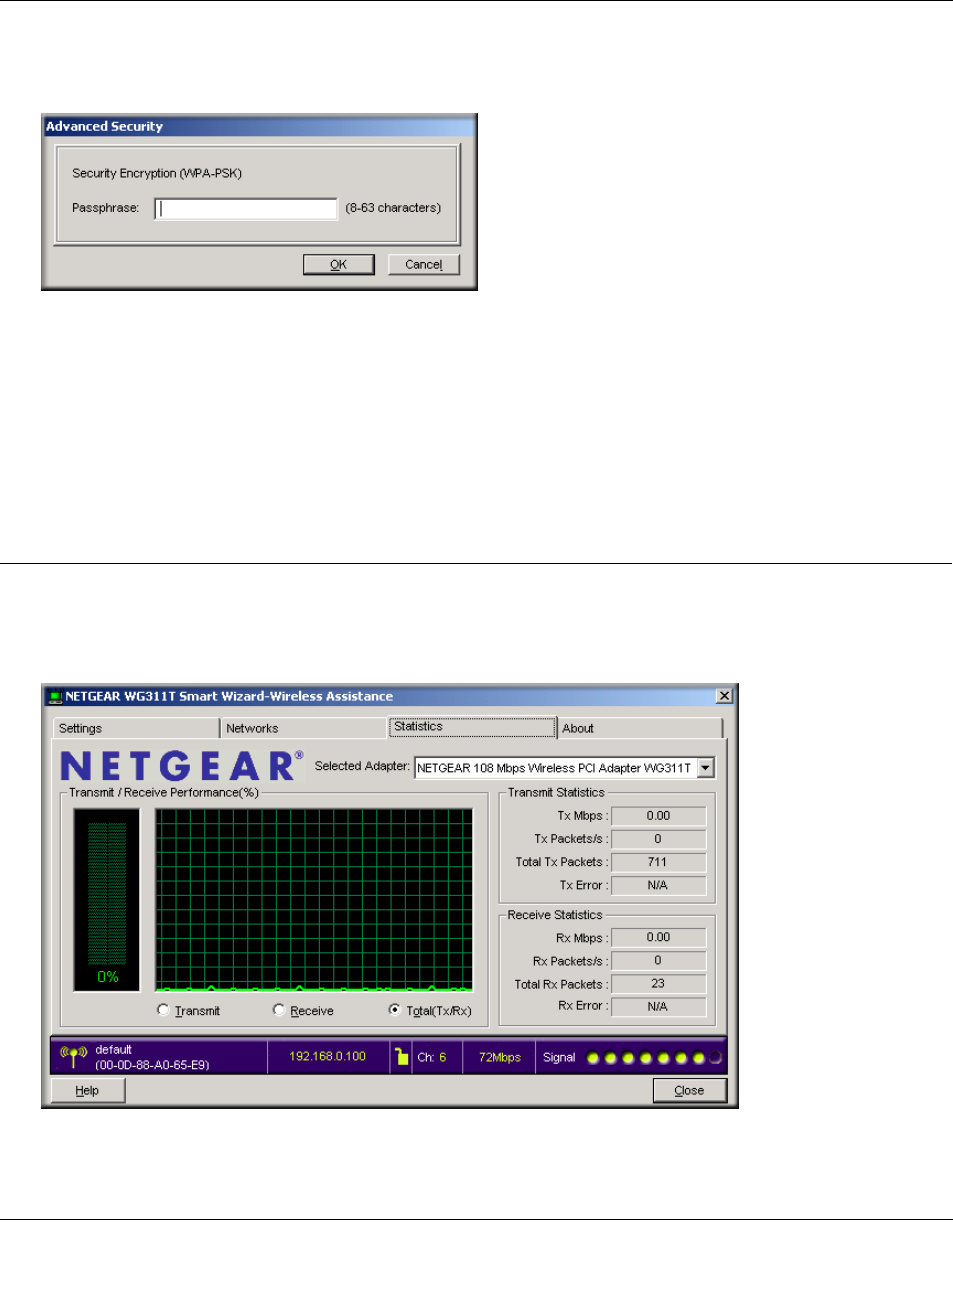Click the Advanced Security title bar
953x1289 pixels.
[x=259, y=126]
